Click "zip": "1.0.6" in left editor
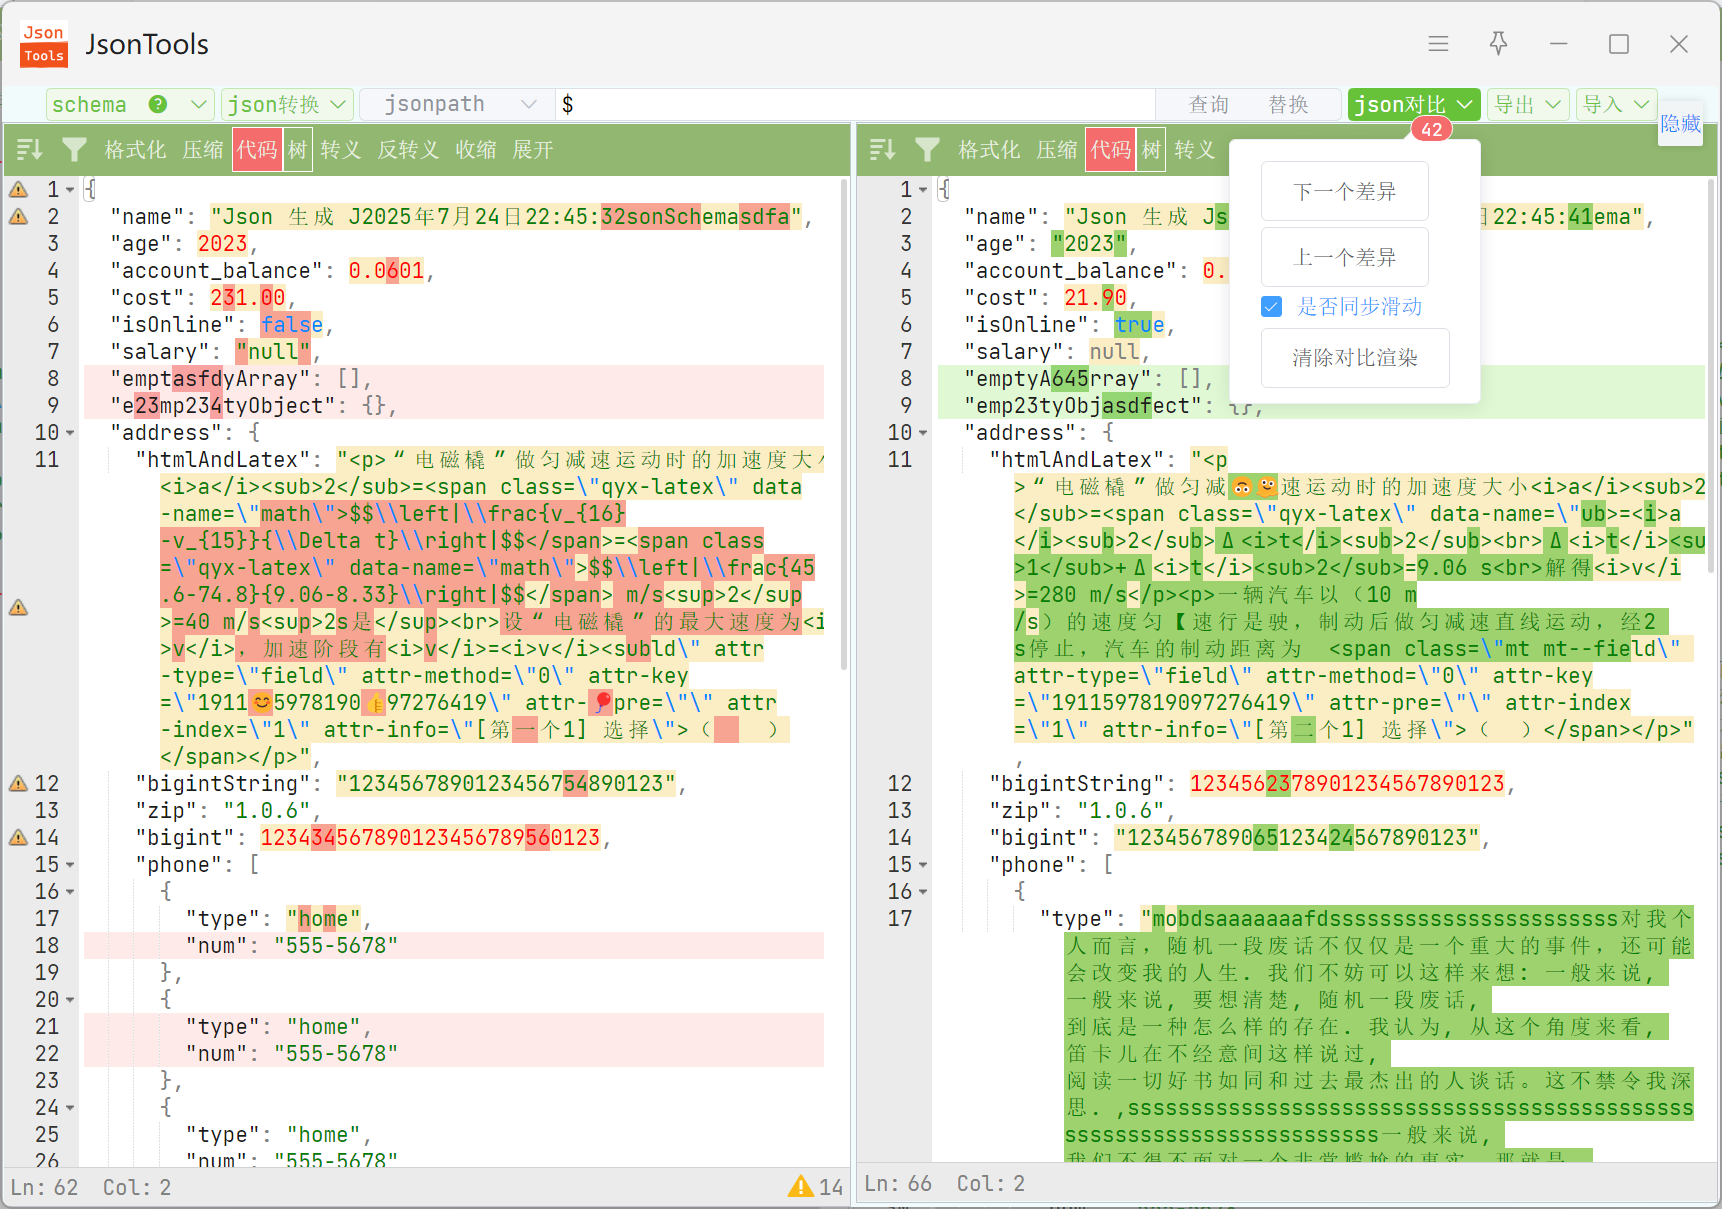Viewport: 1722px width, 1209px height. coord(223,810)
